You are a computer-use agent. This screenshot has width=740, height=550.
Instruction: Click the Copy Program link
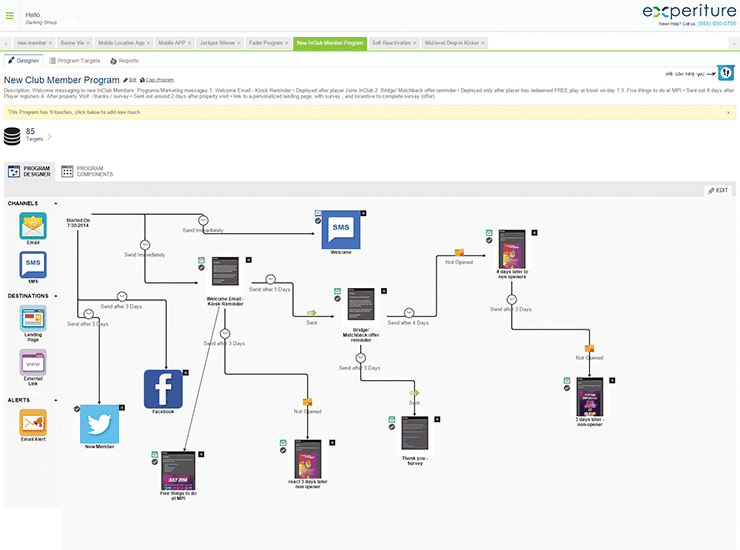157,80
